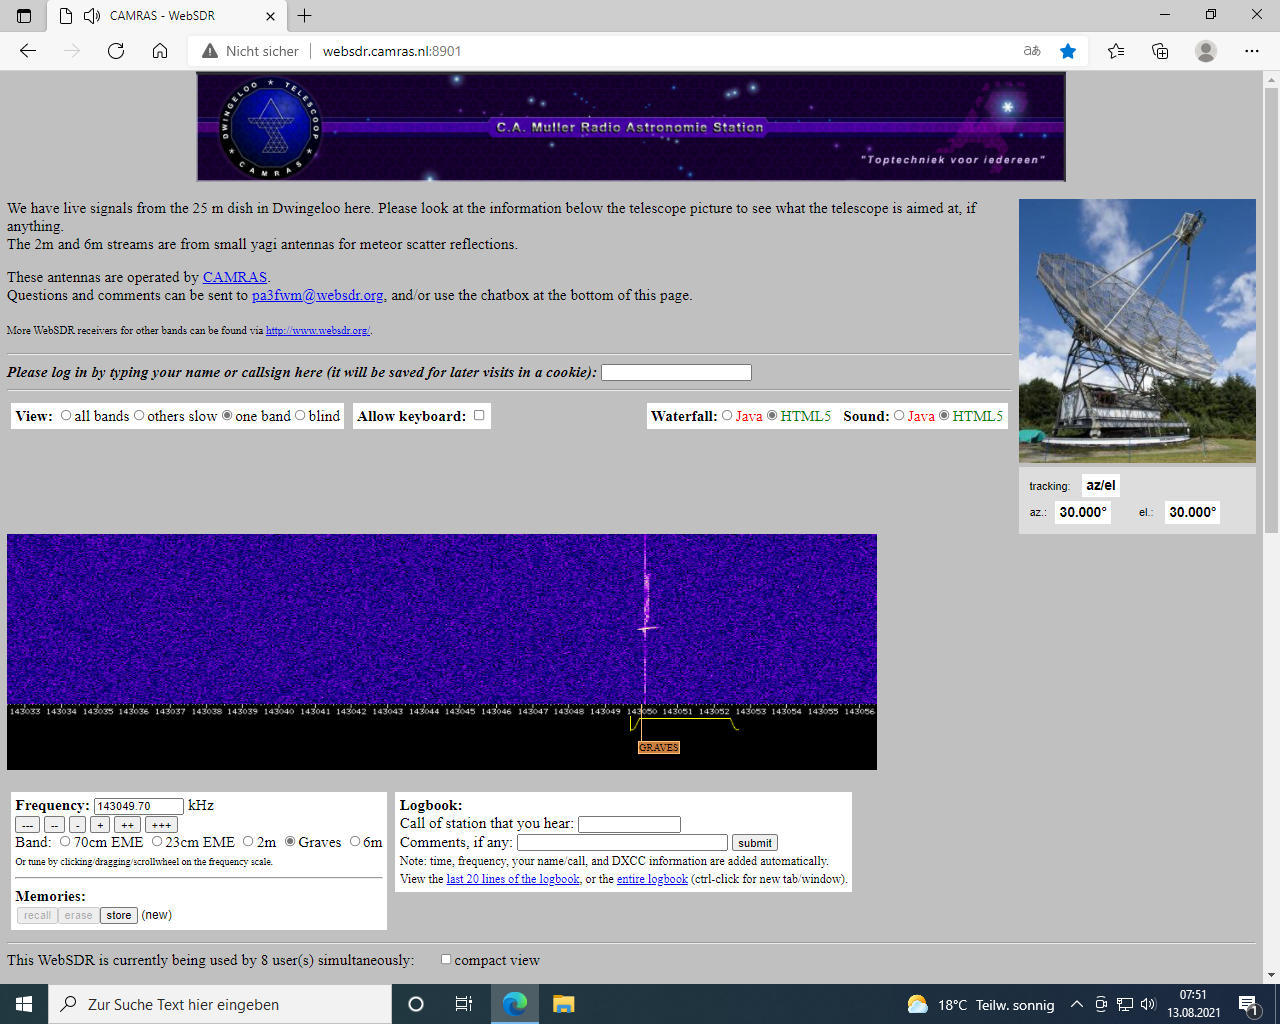Screen dimensions: 1280x1024
Task: Open browser settings and more menu
Action: 1252,51
